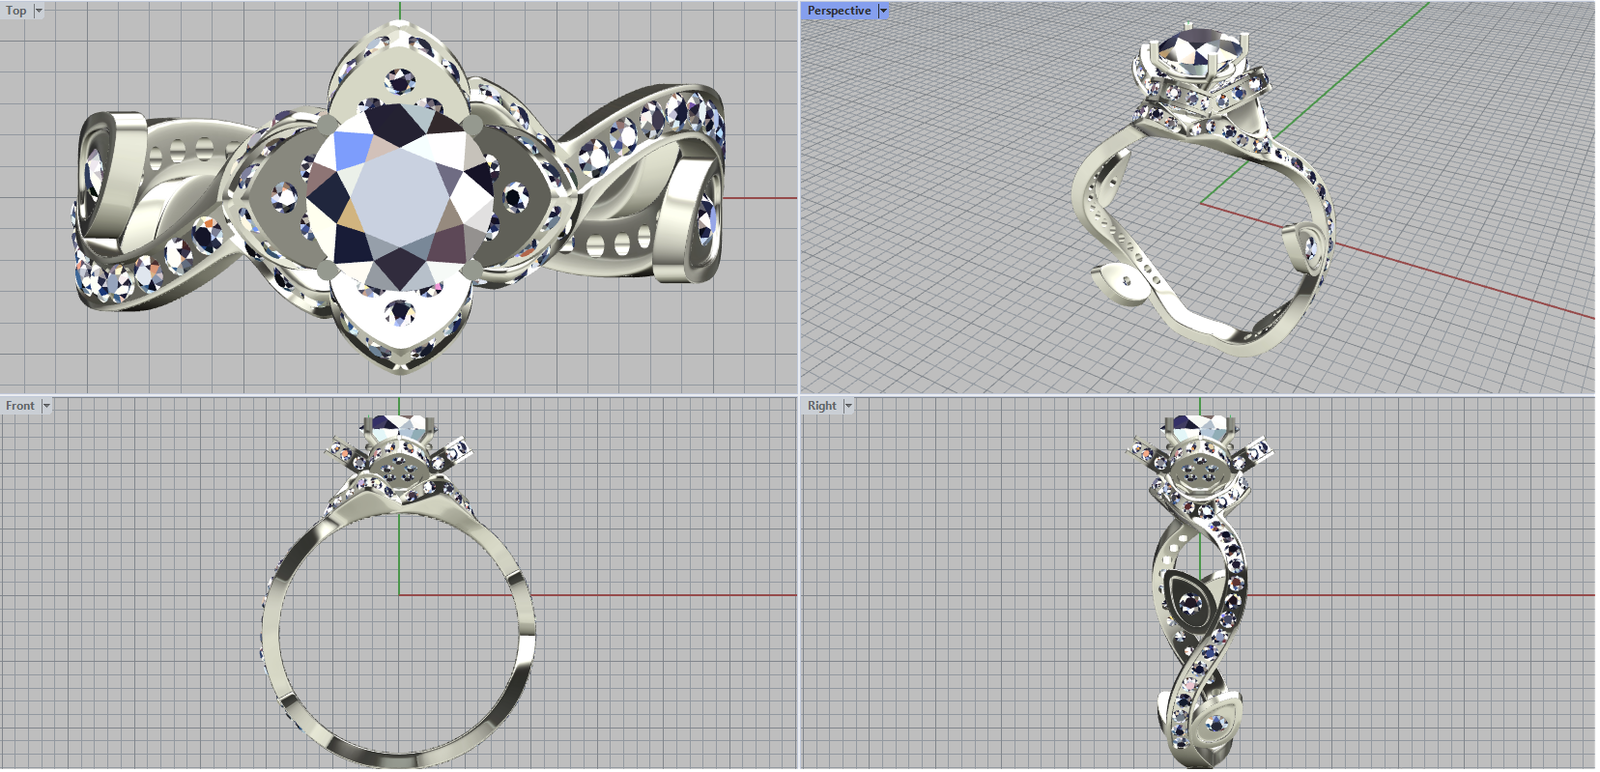Open the Front viewport dropdown arrow
The image size is (1600, 772).
coord(46,406)
